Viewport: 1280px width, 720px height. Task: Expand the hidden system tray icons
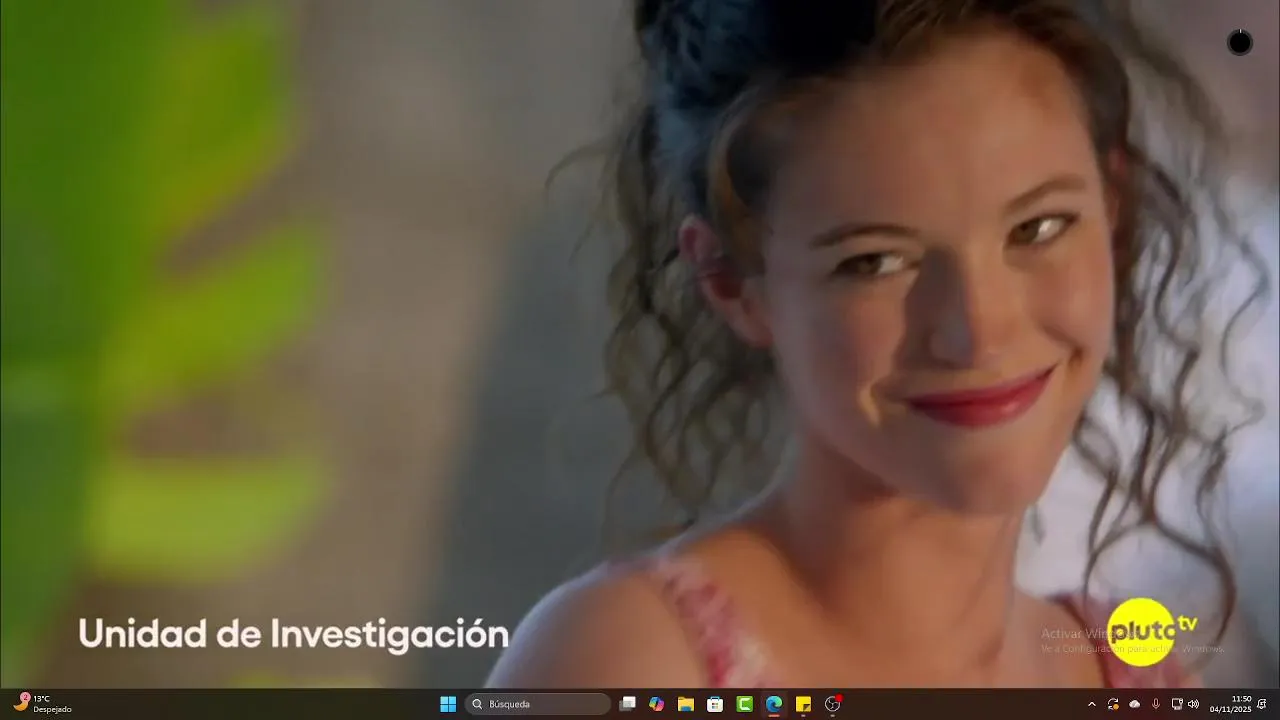(x=1091, y=704)
